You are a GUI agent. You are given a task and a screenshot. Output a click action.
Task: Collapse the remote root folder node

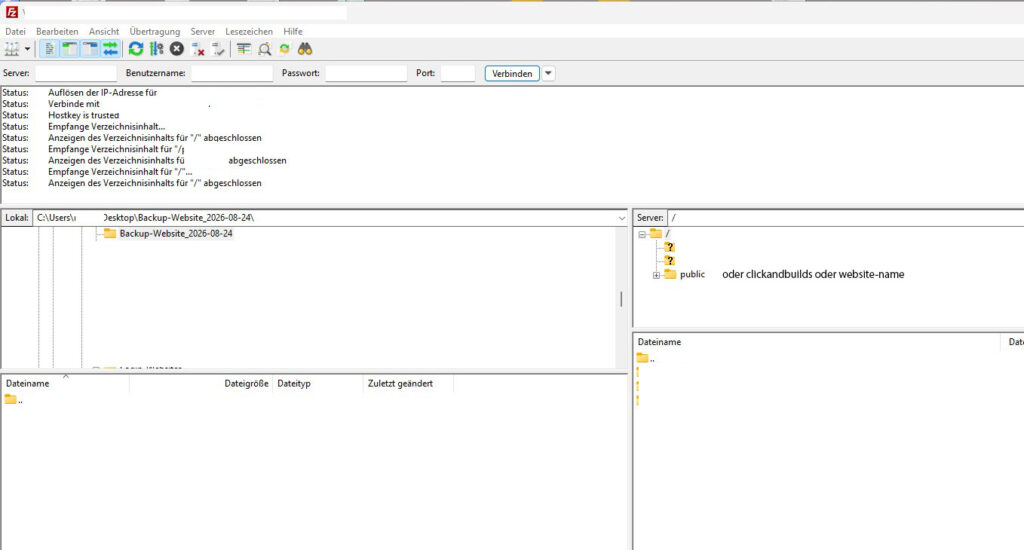point(642,234)
